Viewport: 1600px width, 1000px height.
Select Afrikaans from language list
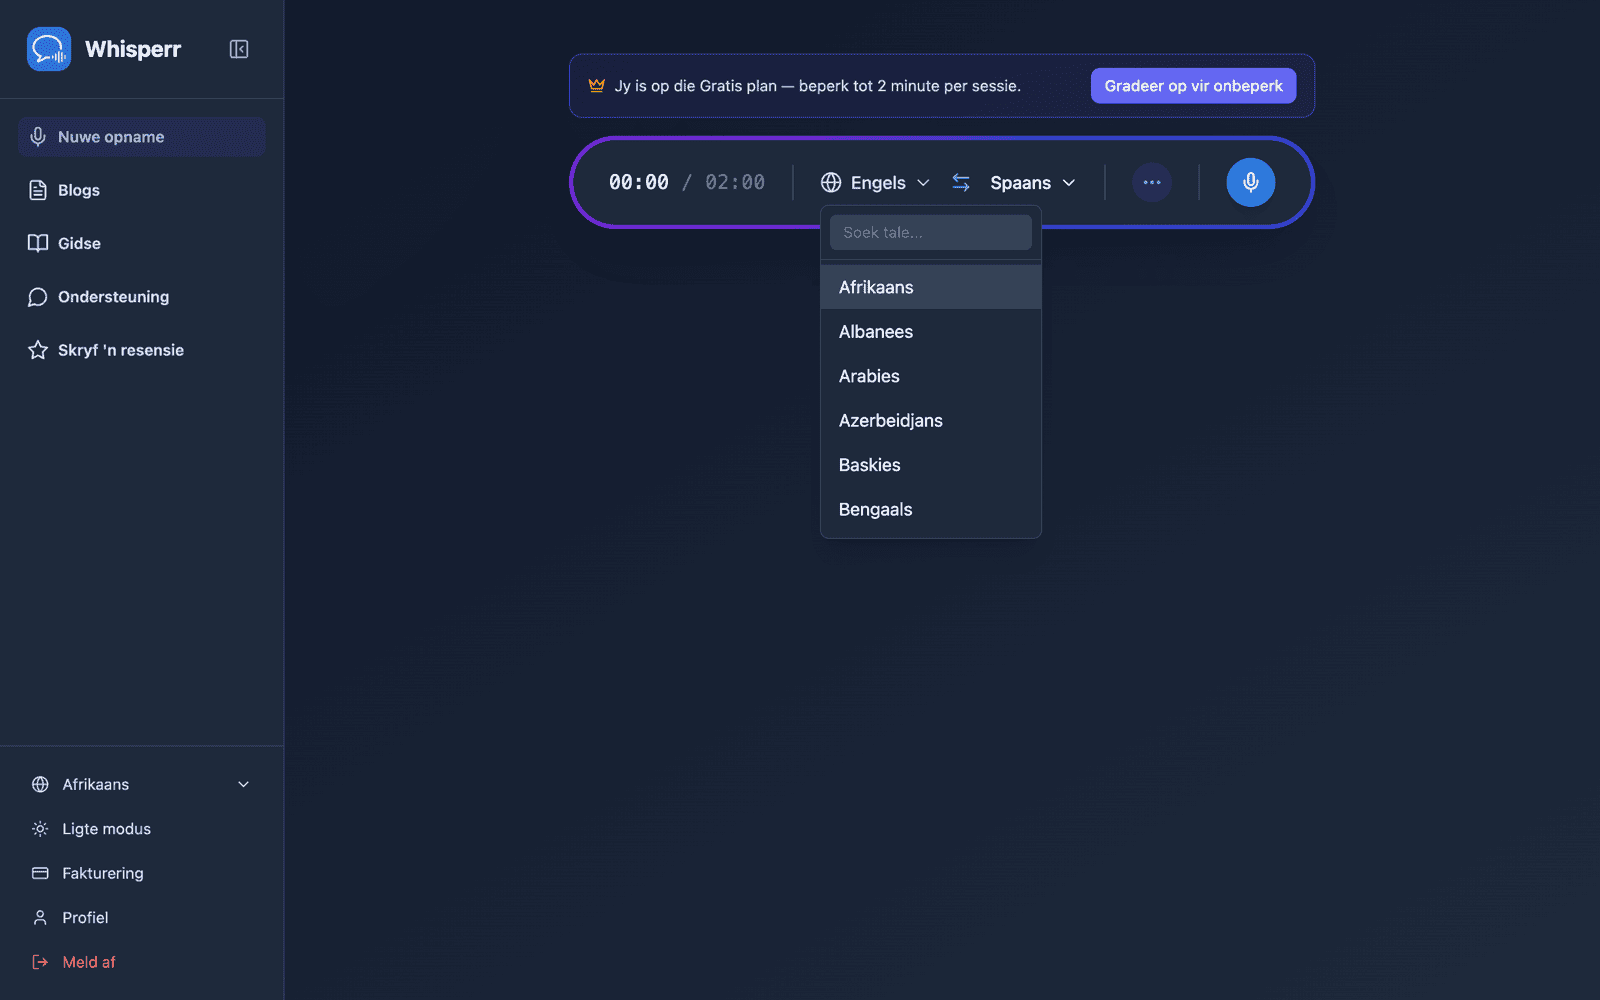click(x=931, y=287)
